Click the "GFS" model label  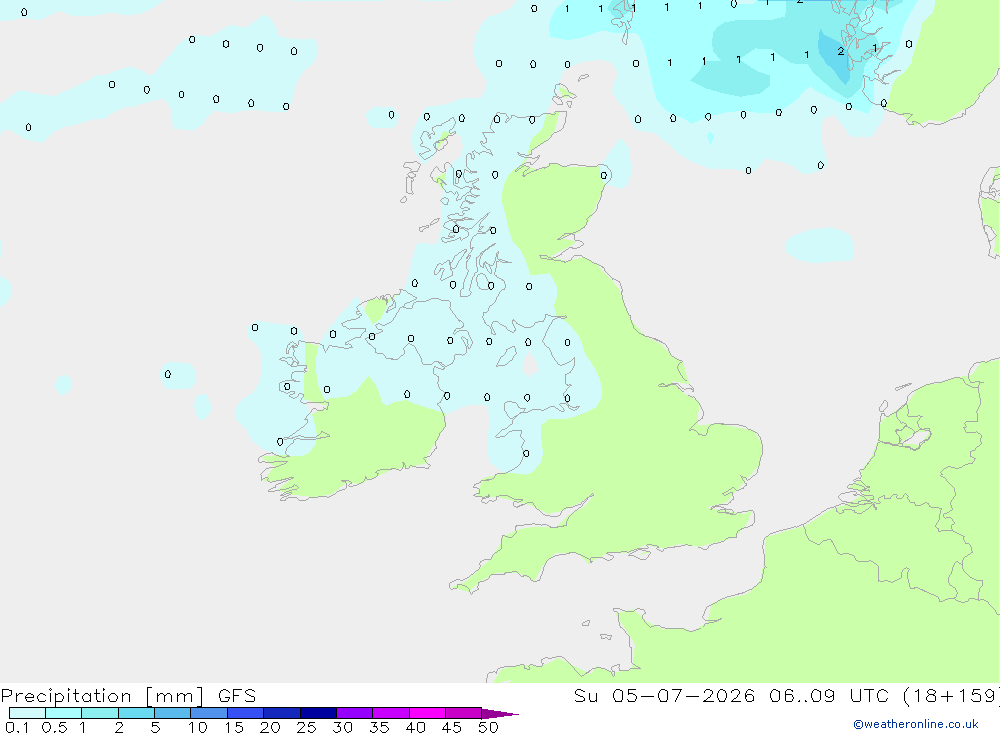(x=237, y=696)
